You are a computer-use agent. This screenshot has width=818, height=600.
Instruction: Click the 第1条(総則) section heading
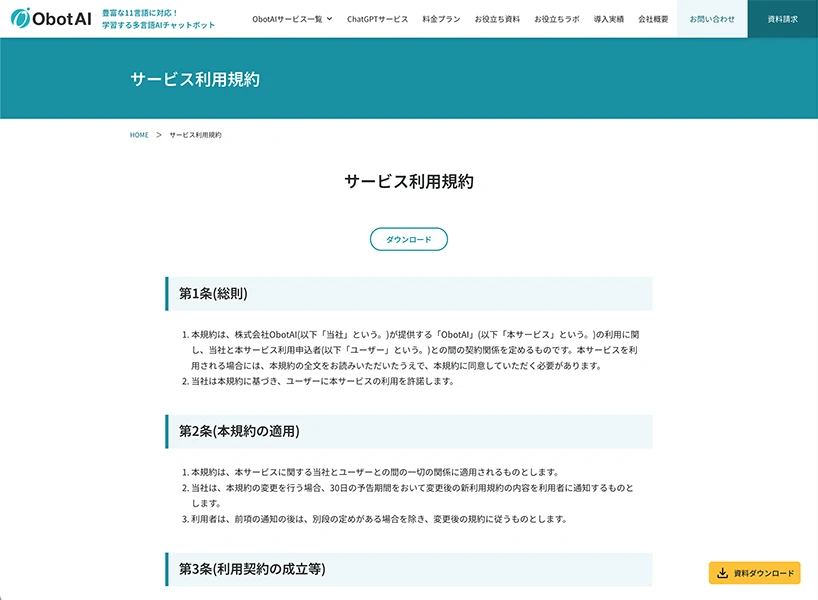click(x=213, y=294)
